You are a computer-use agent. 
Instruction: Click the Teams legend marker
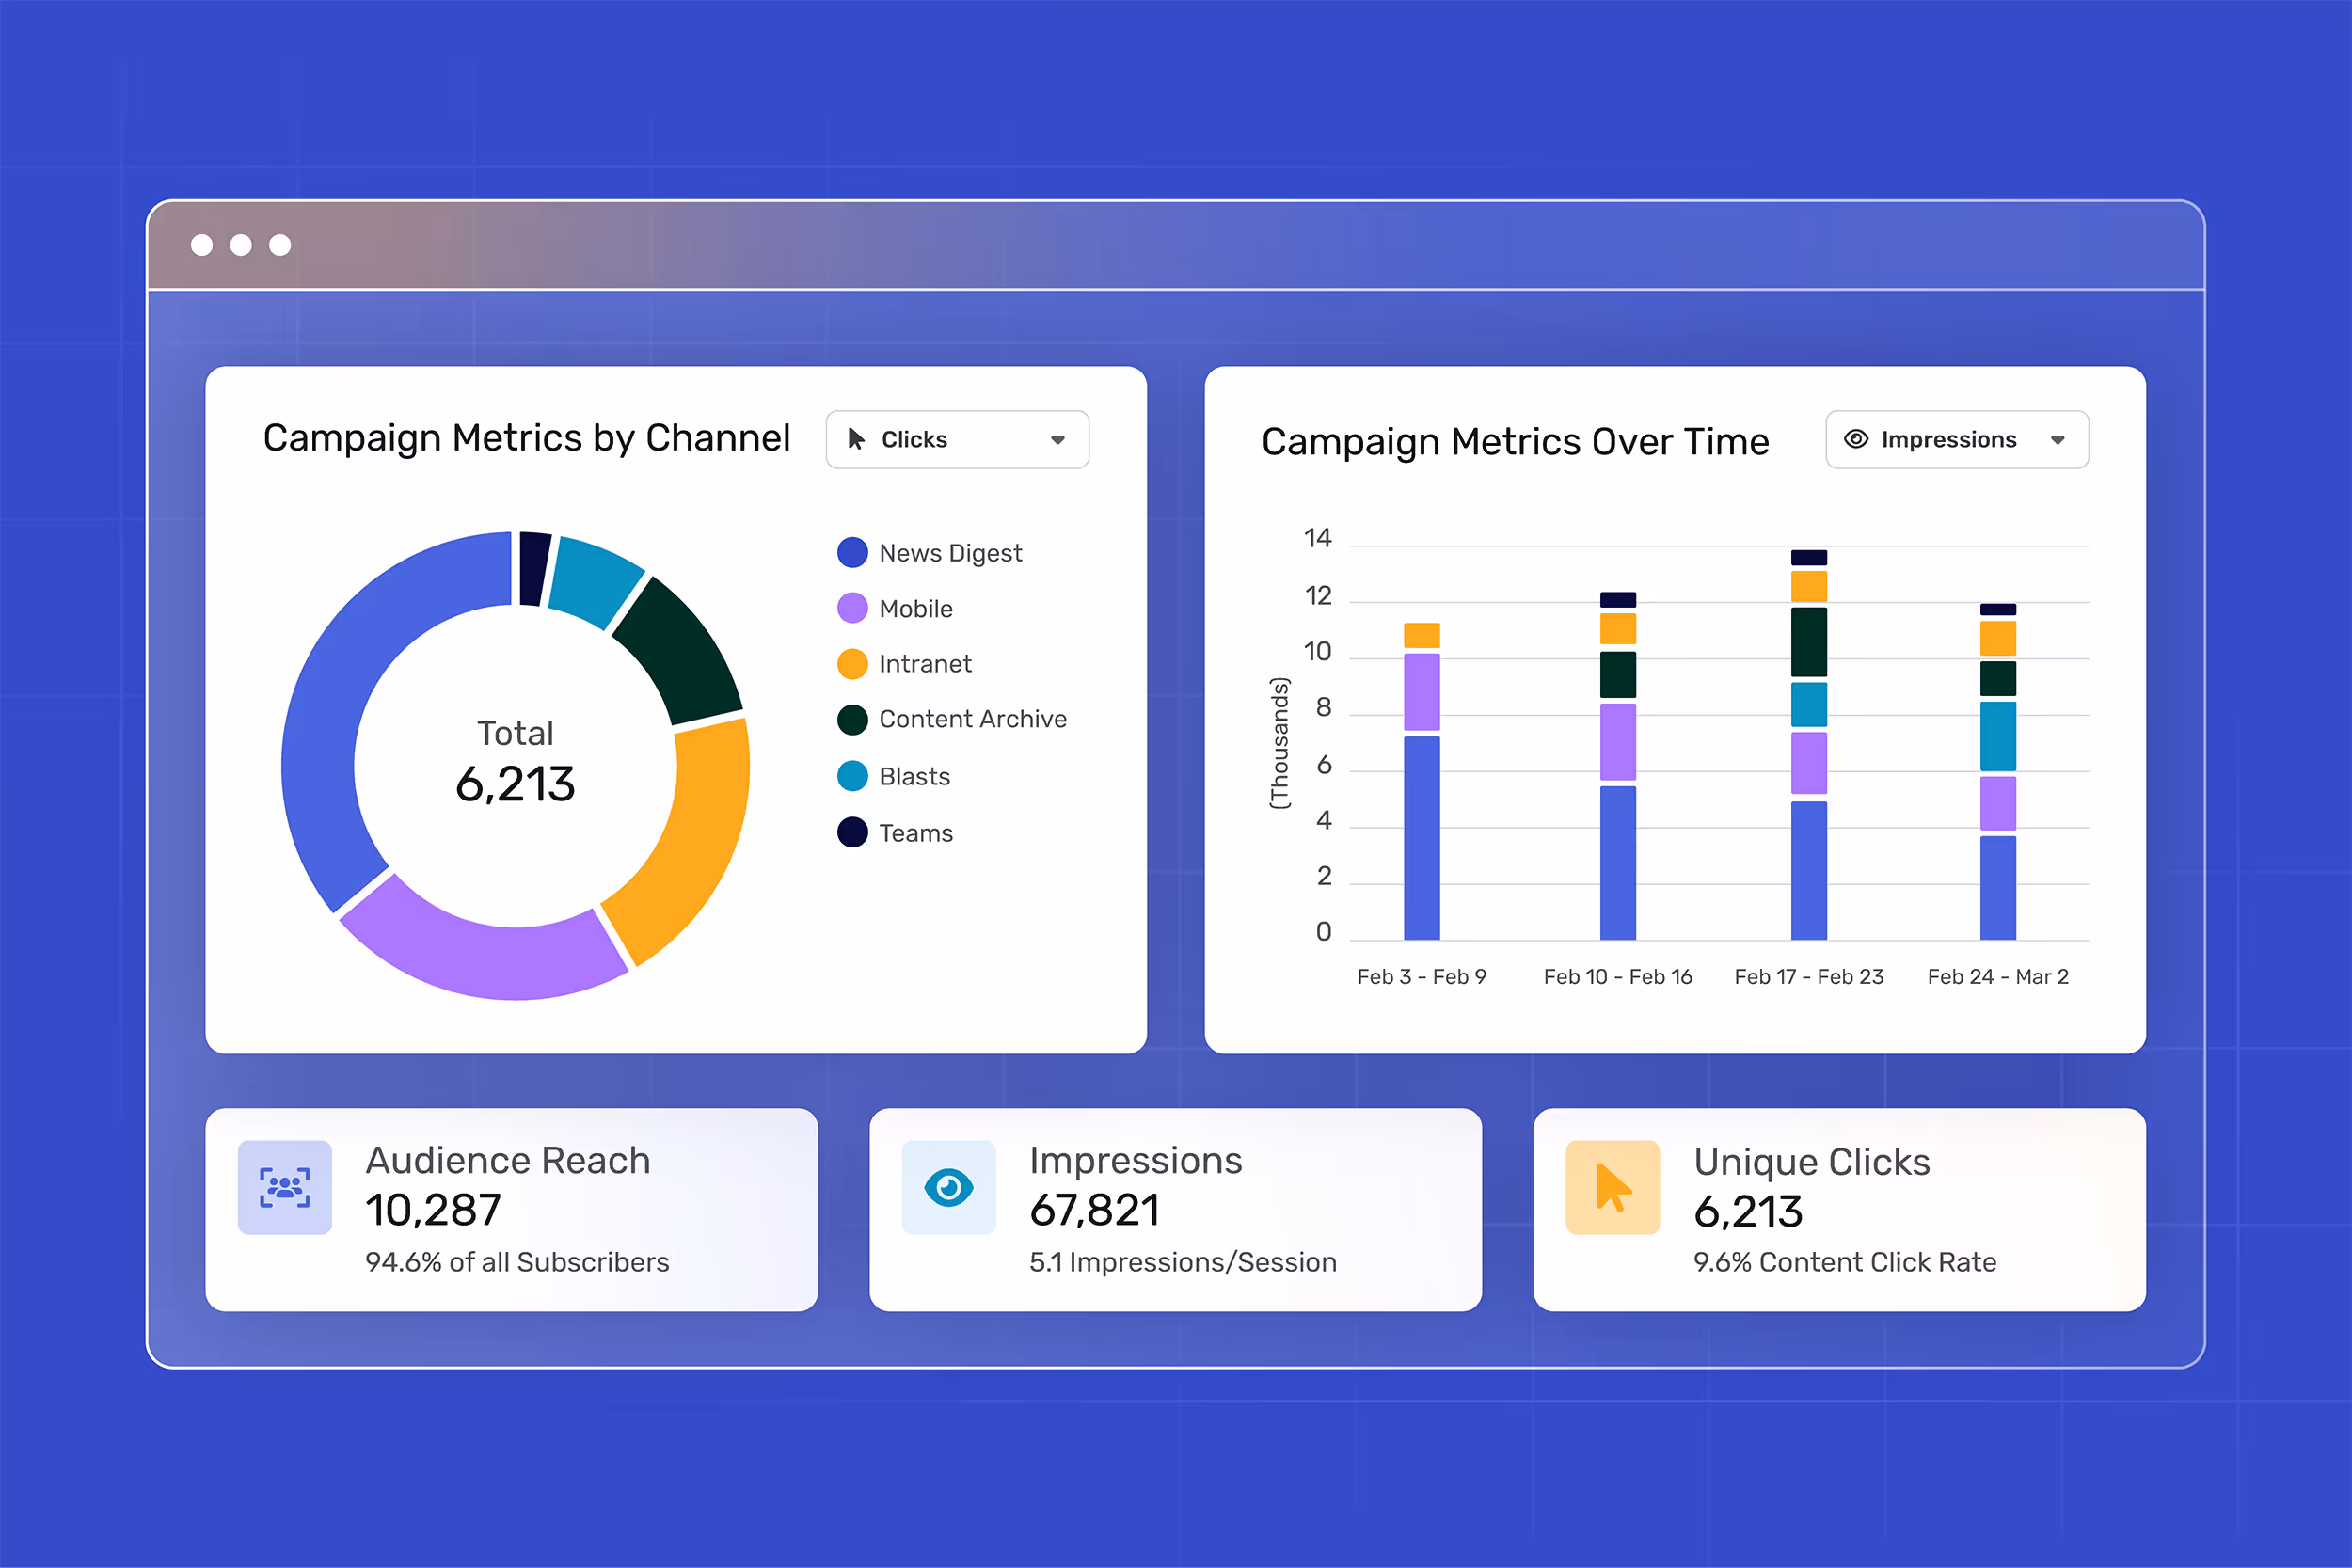click(851, 832)
